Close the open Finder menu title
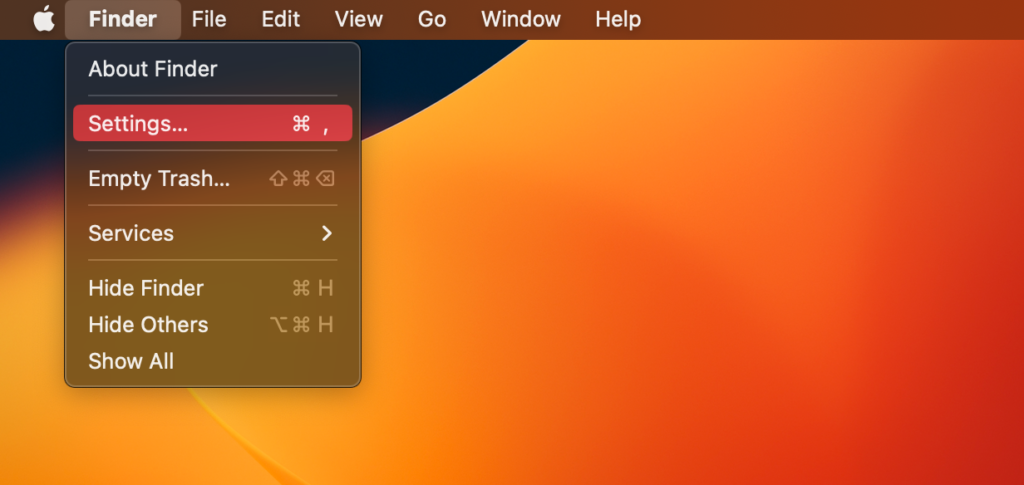 tap(122, 19)
